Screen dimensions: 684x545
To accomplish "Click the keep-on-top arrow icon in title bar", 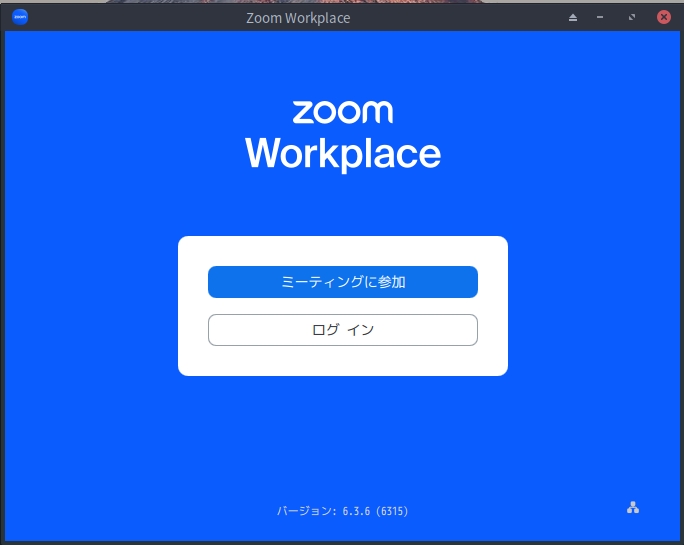I will 573,17.
